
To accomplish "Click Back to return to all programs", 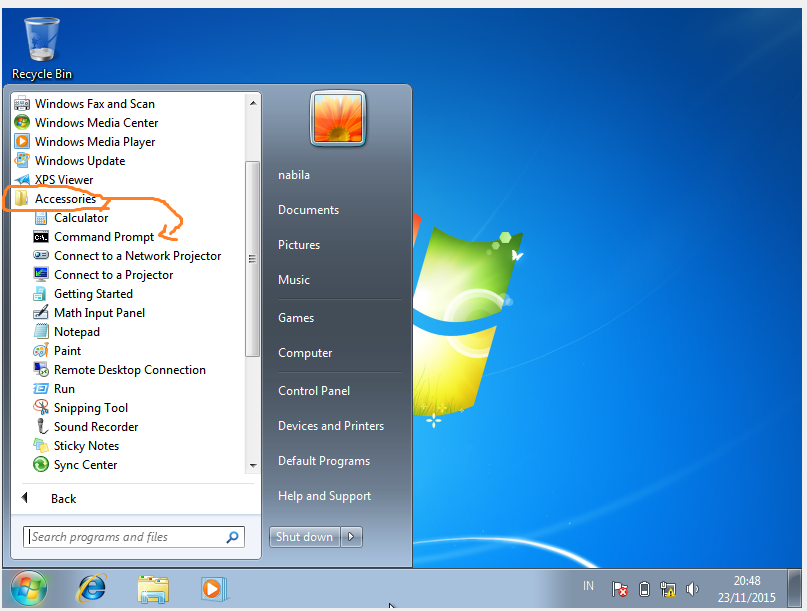I will (x=63, y=498).
